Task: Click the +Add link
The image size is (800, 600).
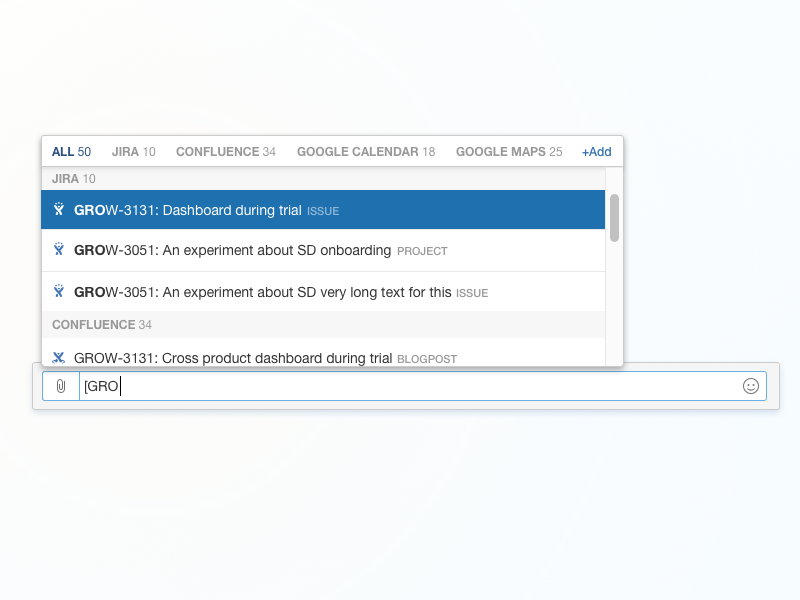Action: tap(596, 151)
